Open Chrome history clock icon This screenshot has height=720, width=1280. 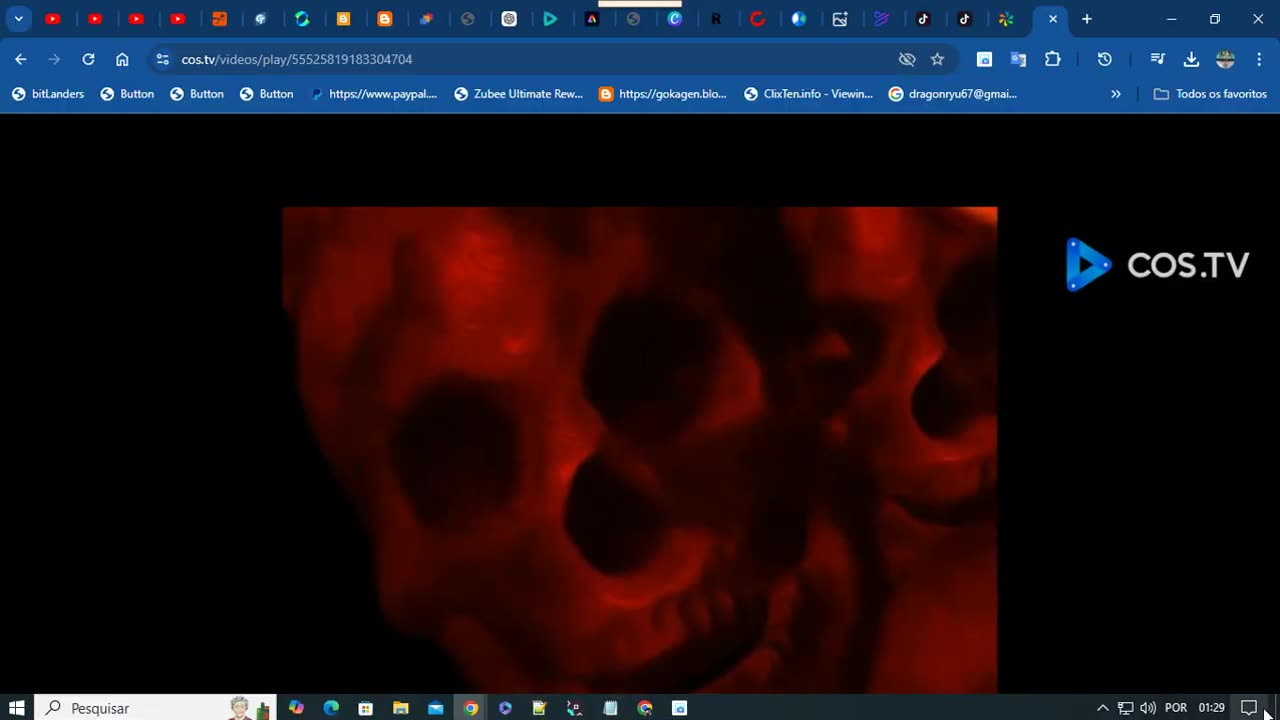click(x=1104, y=59)
